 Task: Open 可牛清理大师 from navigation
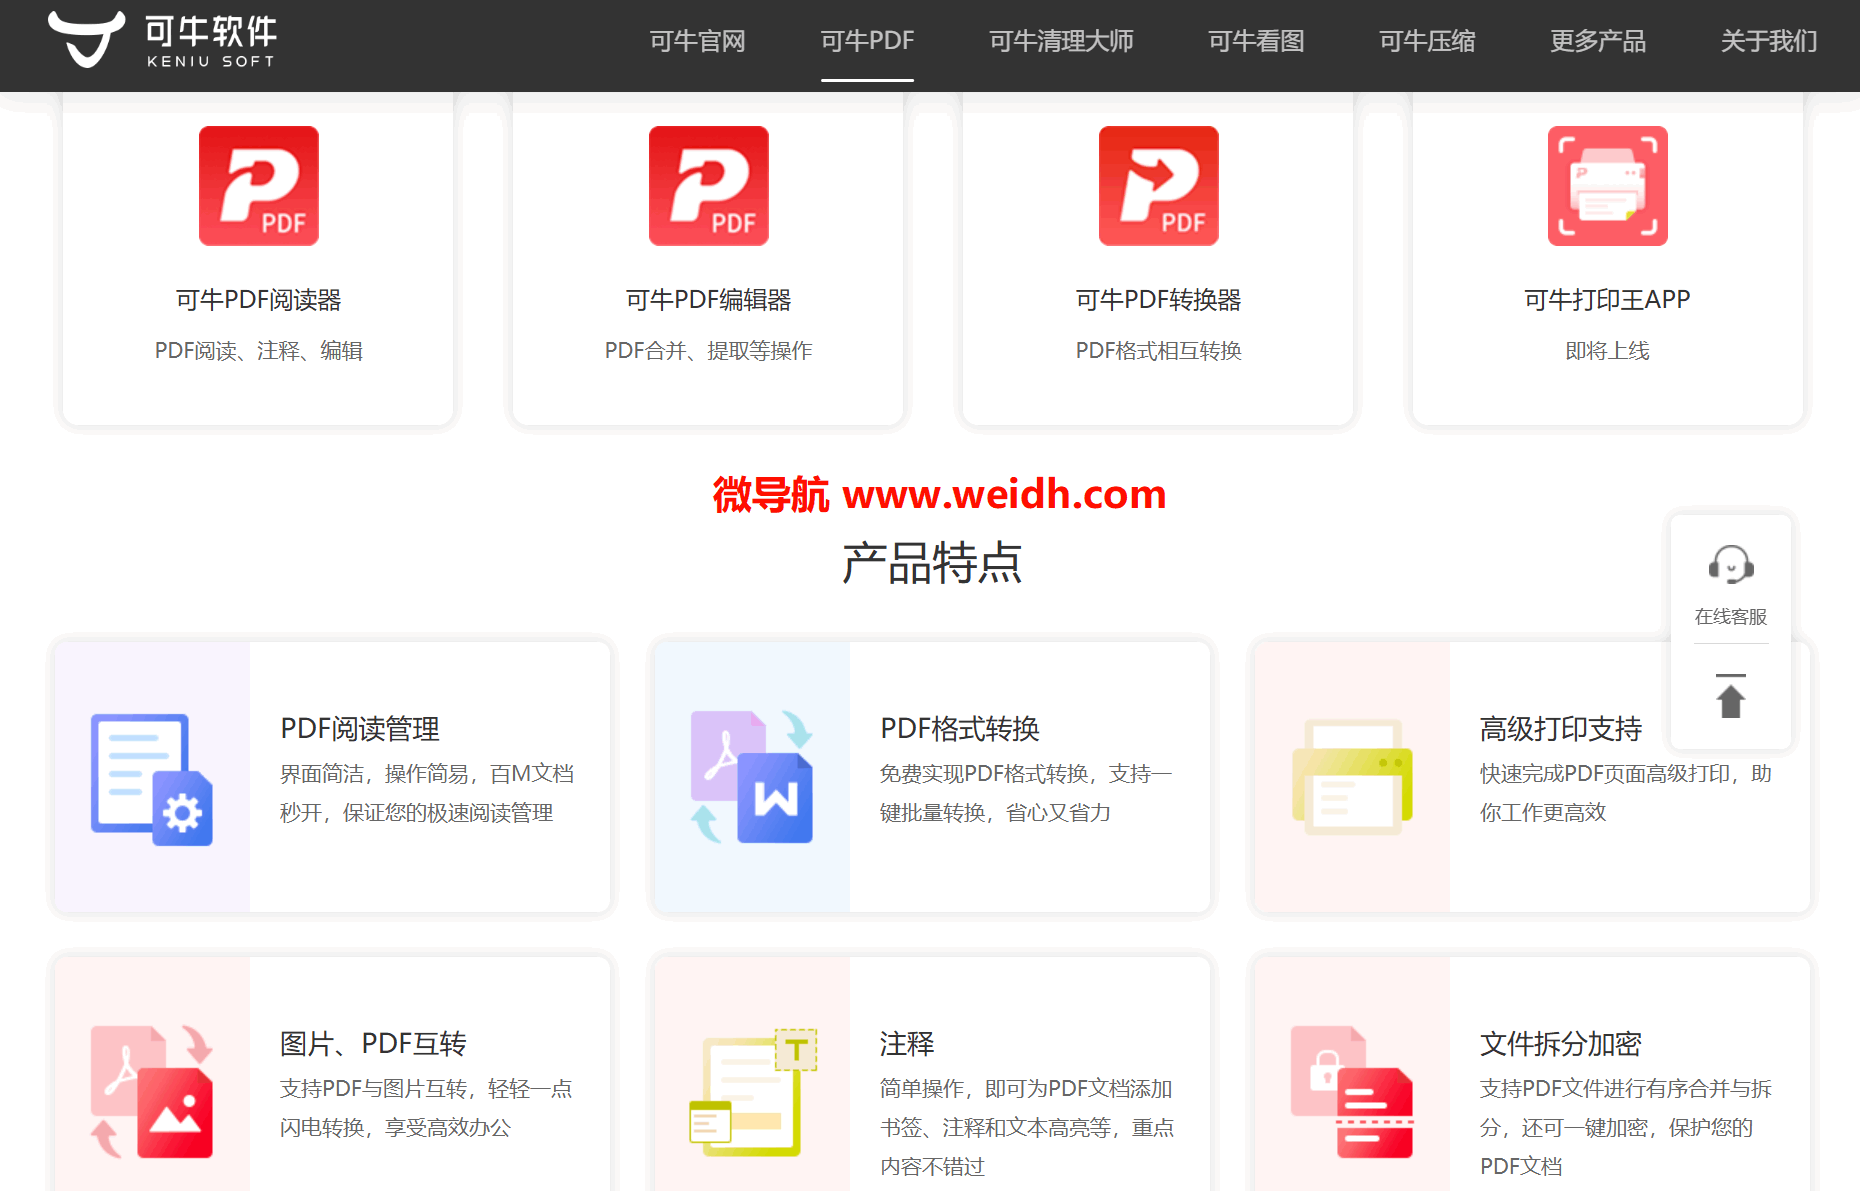(1061, 41)
